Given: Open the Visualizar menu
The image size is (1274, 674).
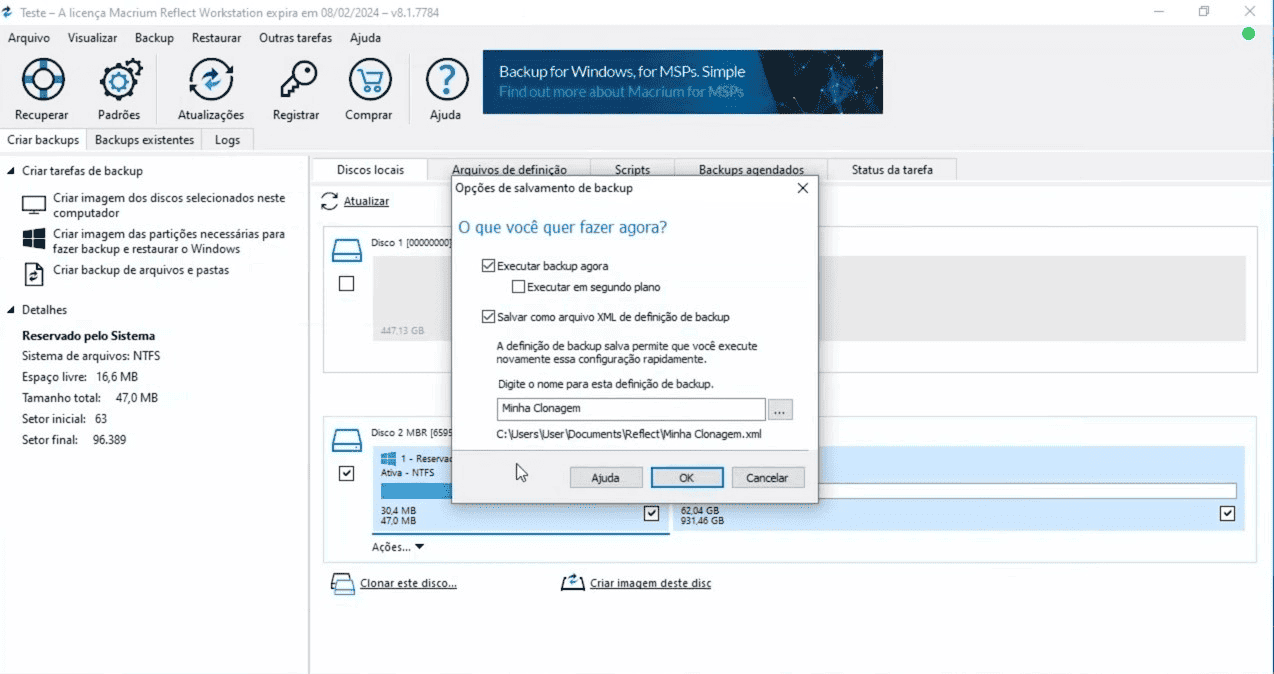Looking at the screenshot, I should coord(92,38).
